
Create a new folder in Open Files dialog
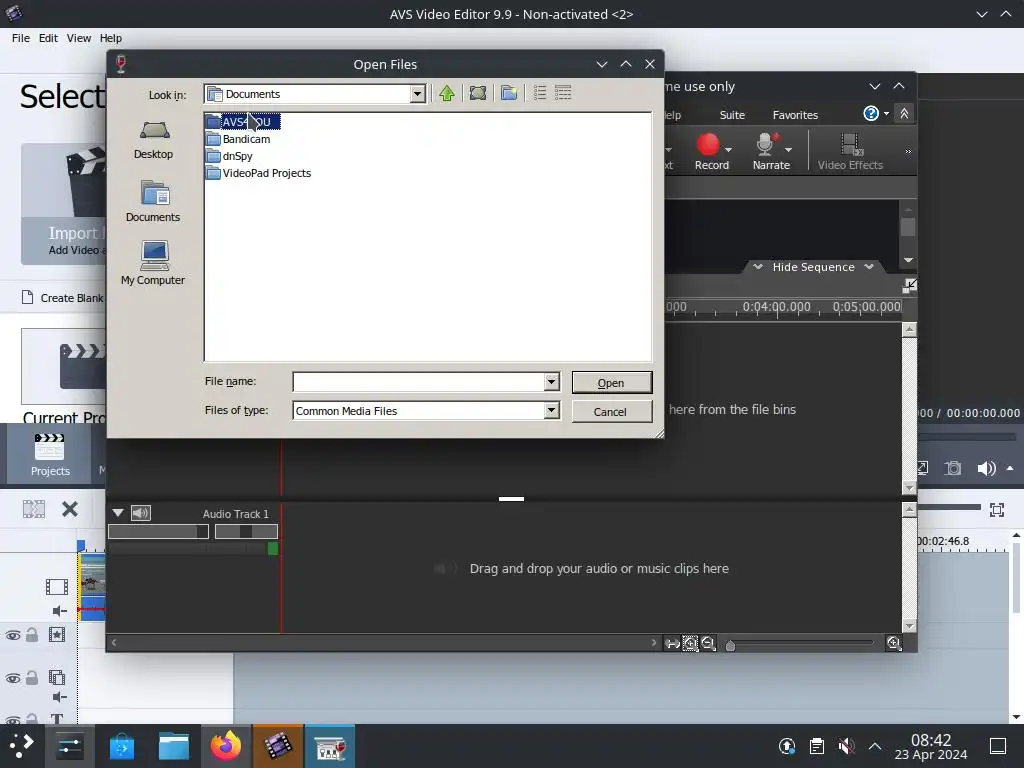coord(509,93)
